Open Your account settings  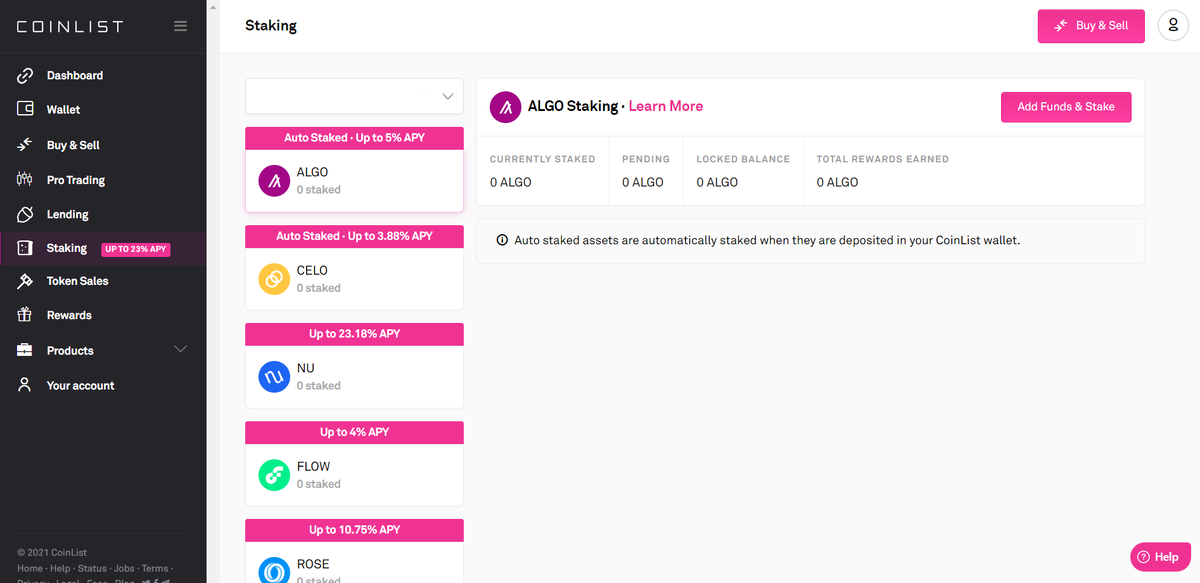(x=80, y=385)
